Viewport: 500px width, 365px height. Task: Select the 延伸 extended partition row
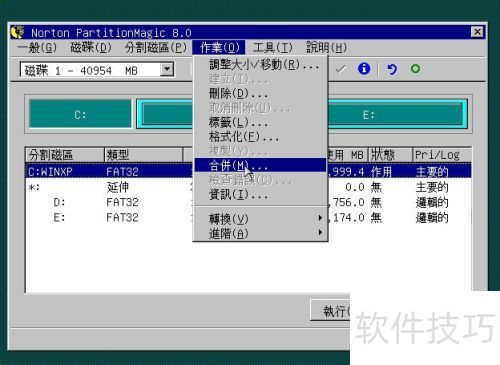coord(248,187)
